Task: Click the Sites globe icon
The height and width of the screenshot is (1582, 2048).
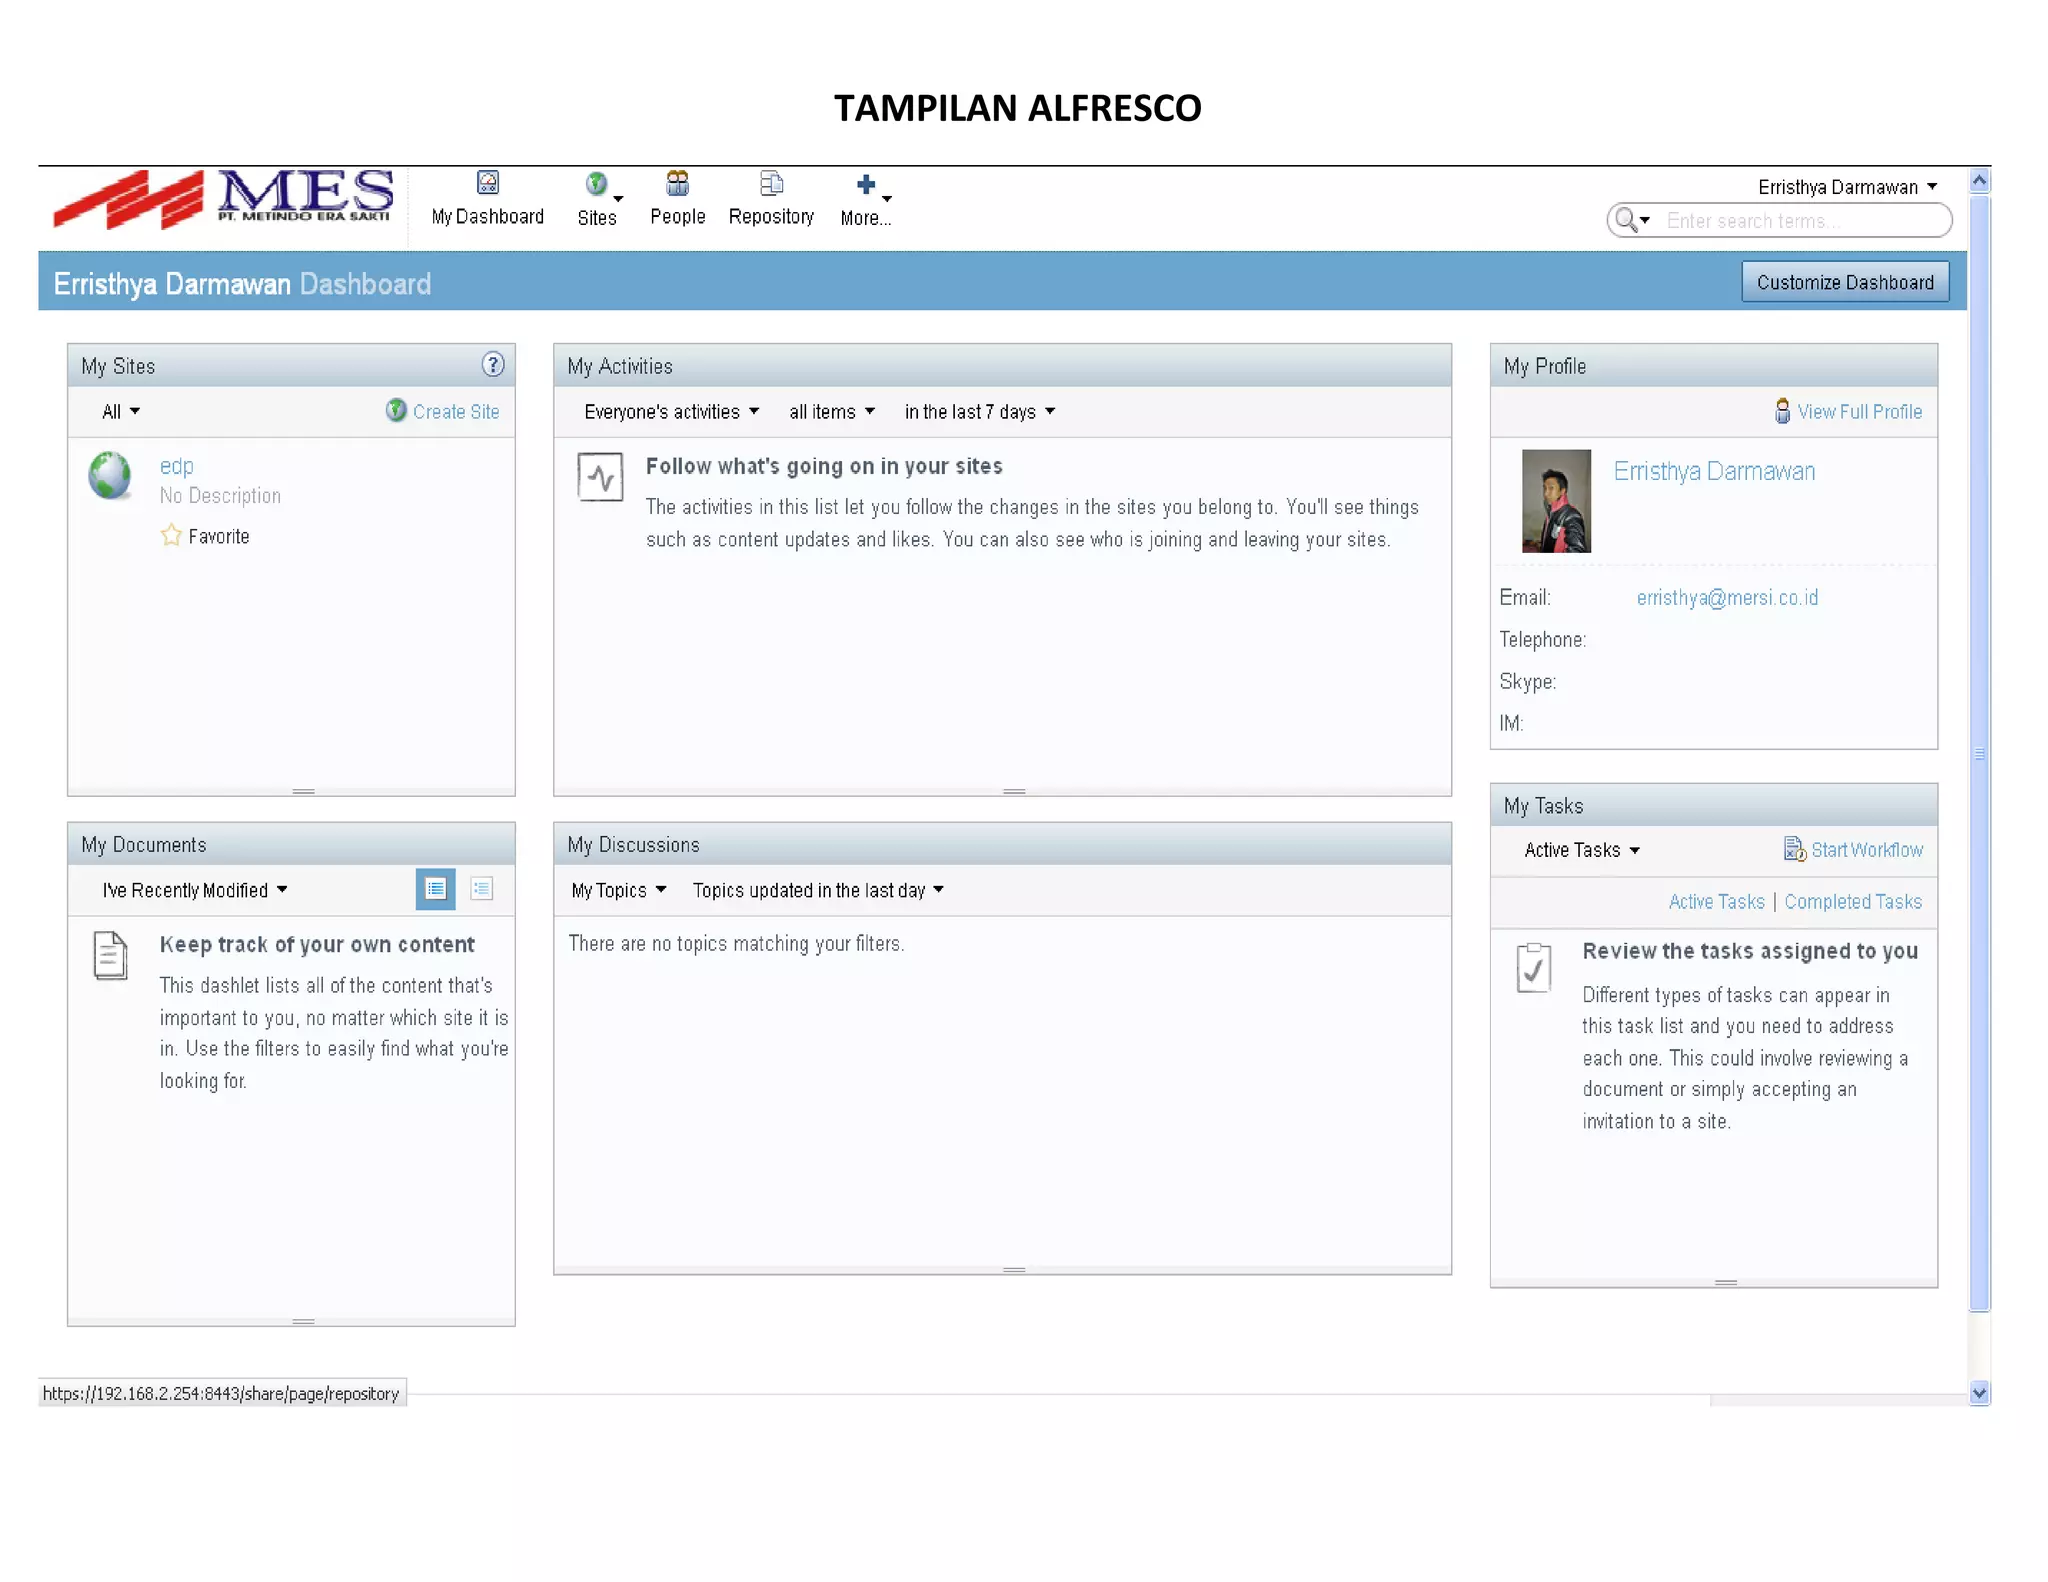Action: (596, 184)
